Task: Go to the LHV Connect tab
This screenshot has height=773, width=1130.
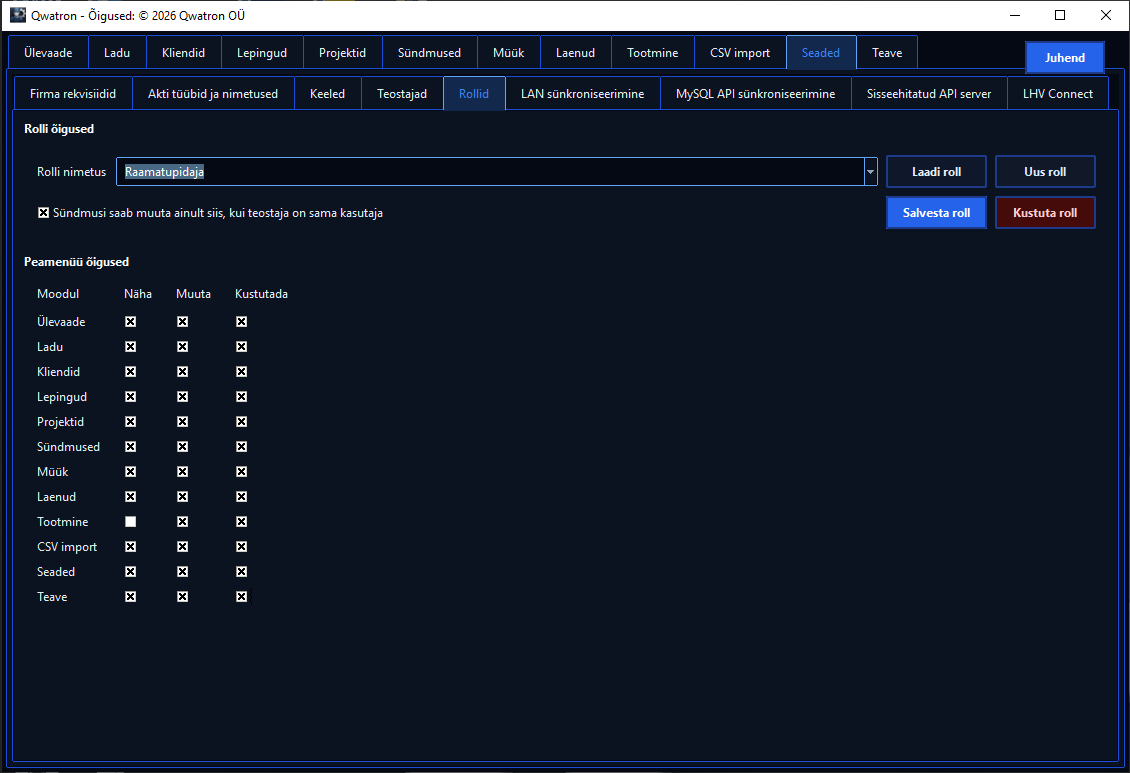Action: (x=1058, y=94)
